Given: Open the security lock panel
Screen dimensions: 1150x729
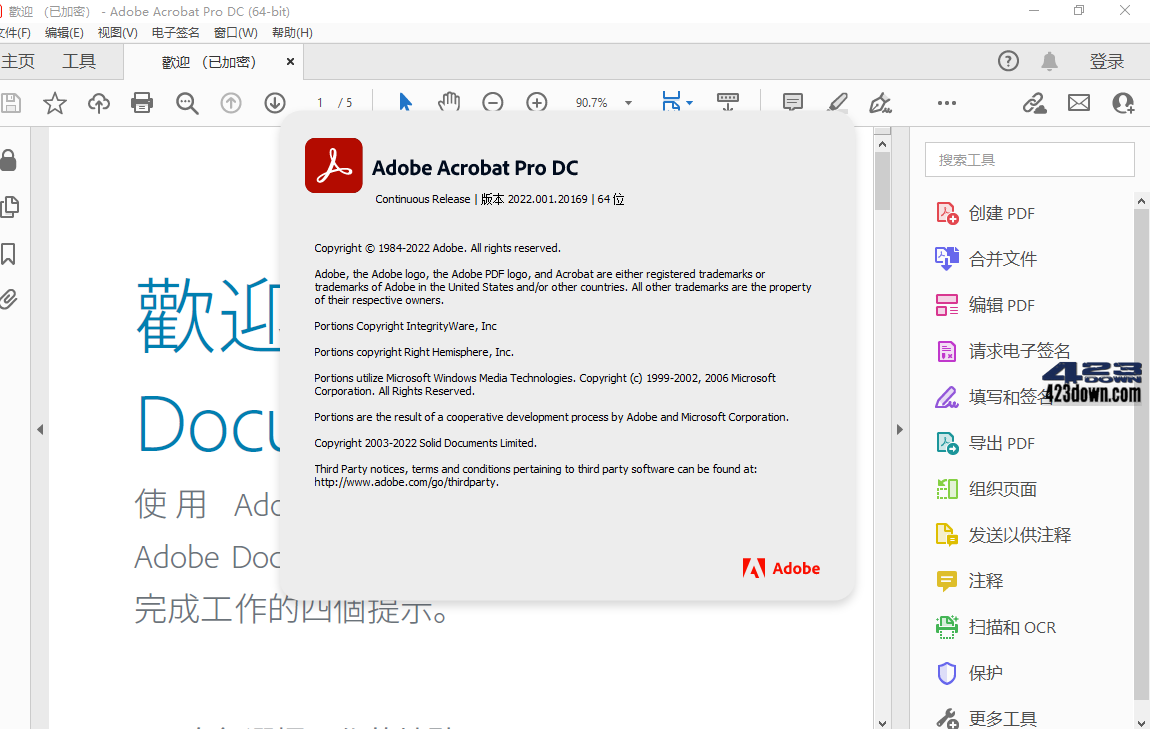Looking at the screenshot, I should tap(8, 160).
